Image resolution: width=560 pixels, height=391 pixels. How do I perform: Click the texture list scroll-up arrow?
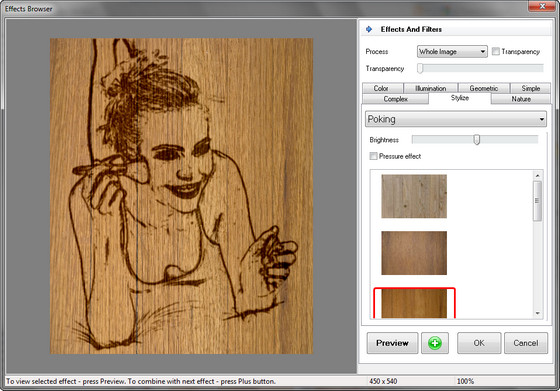(x=538, y=175)
